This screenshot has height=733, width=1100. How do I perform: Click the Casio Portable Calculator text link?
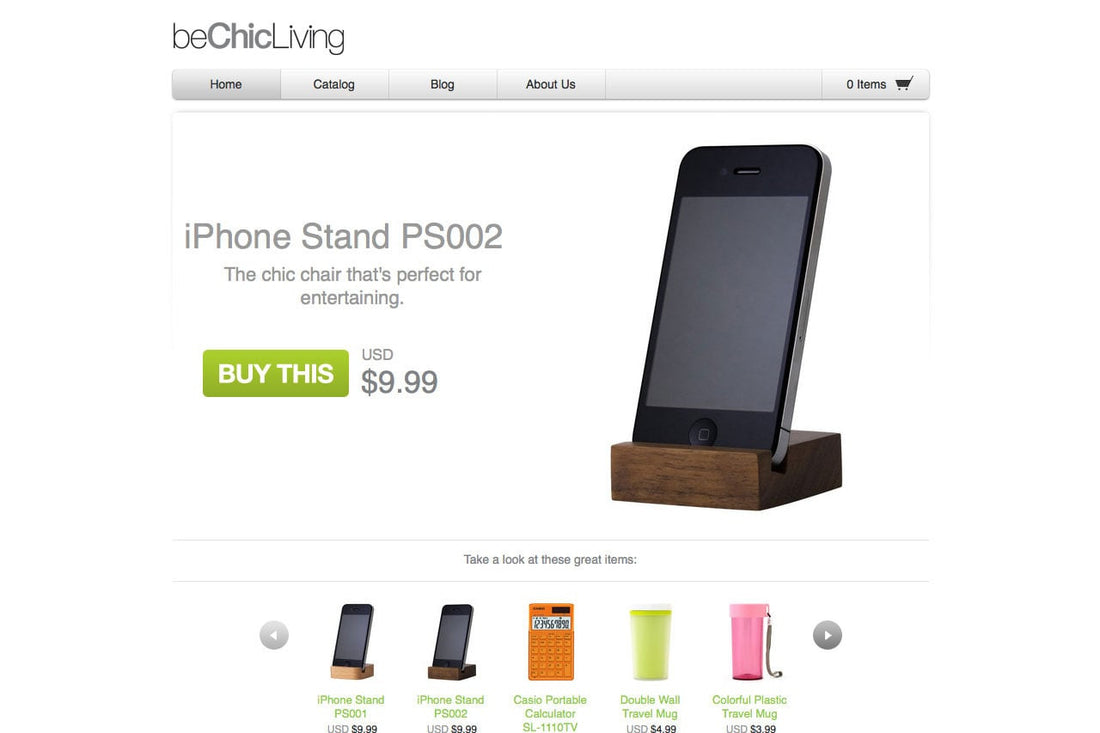pos(550,713)
